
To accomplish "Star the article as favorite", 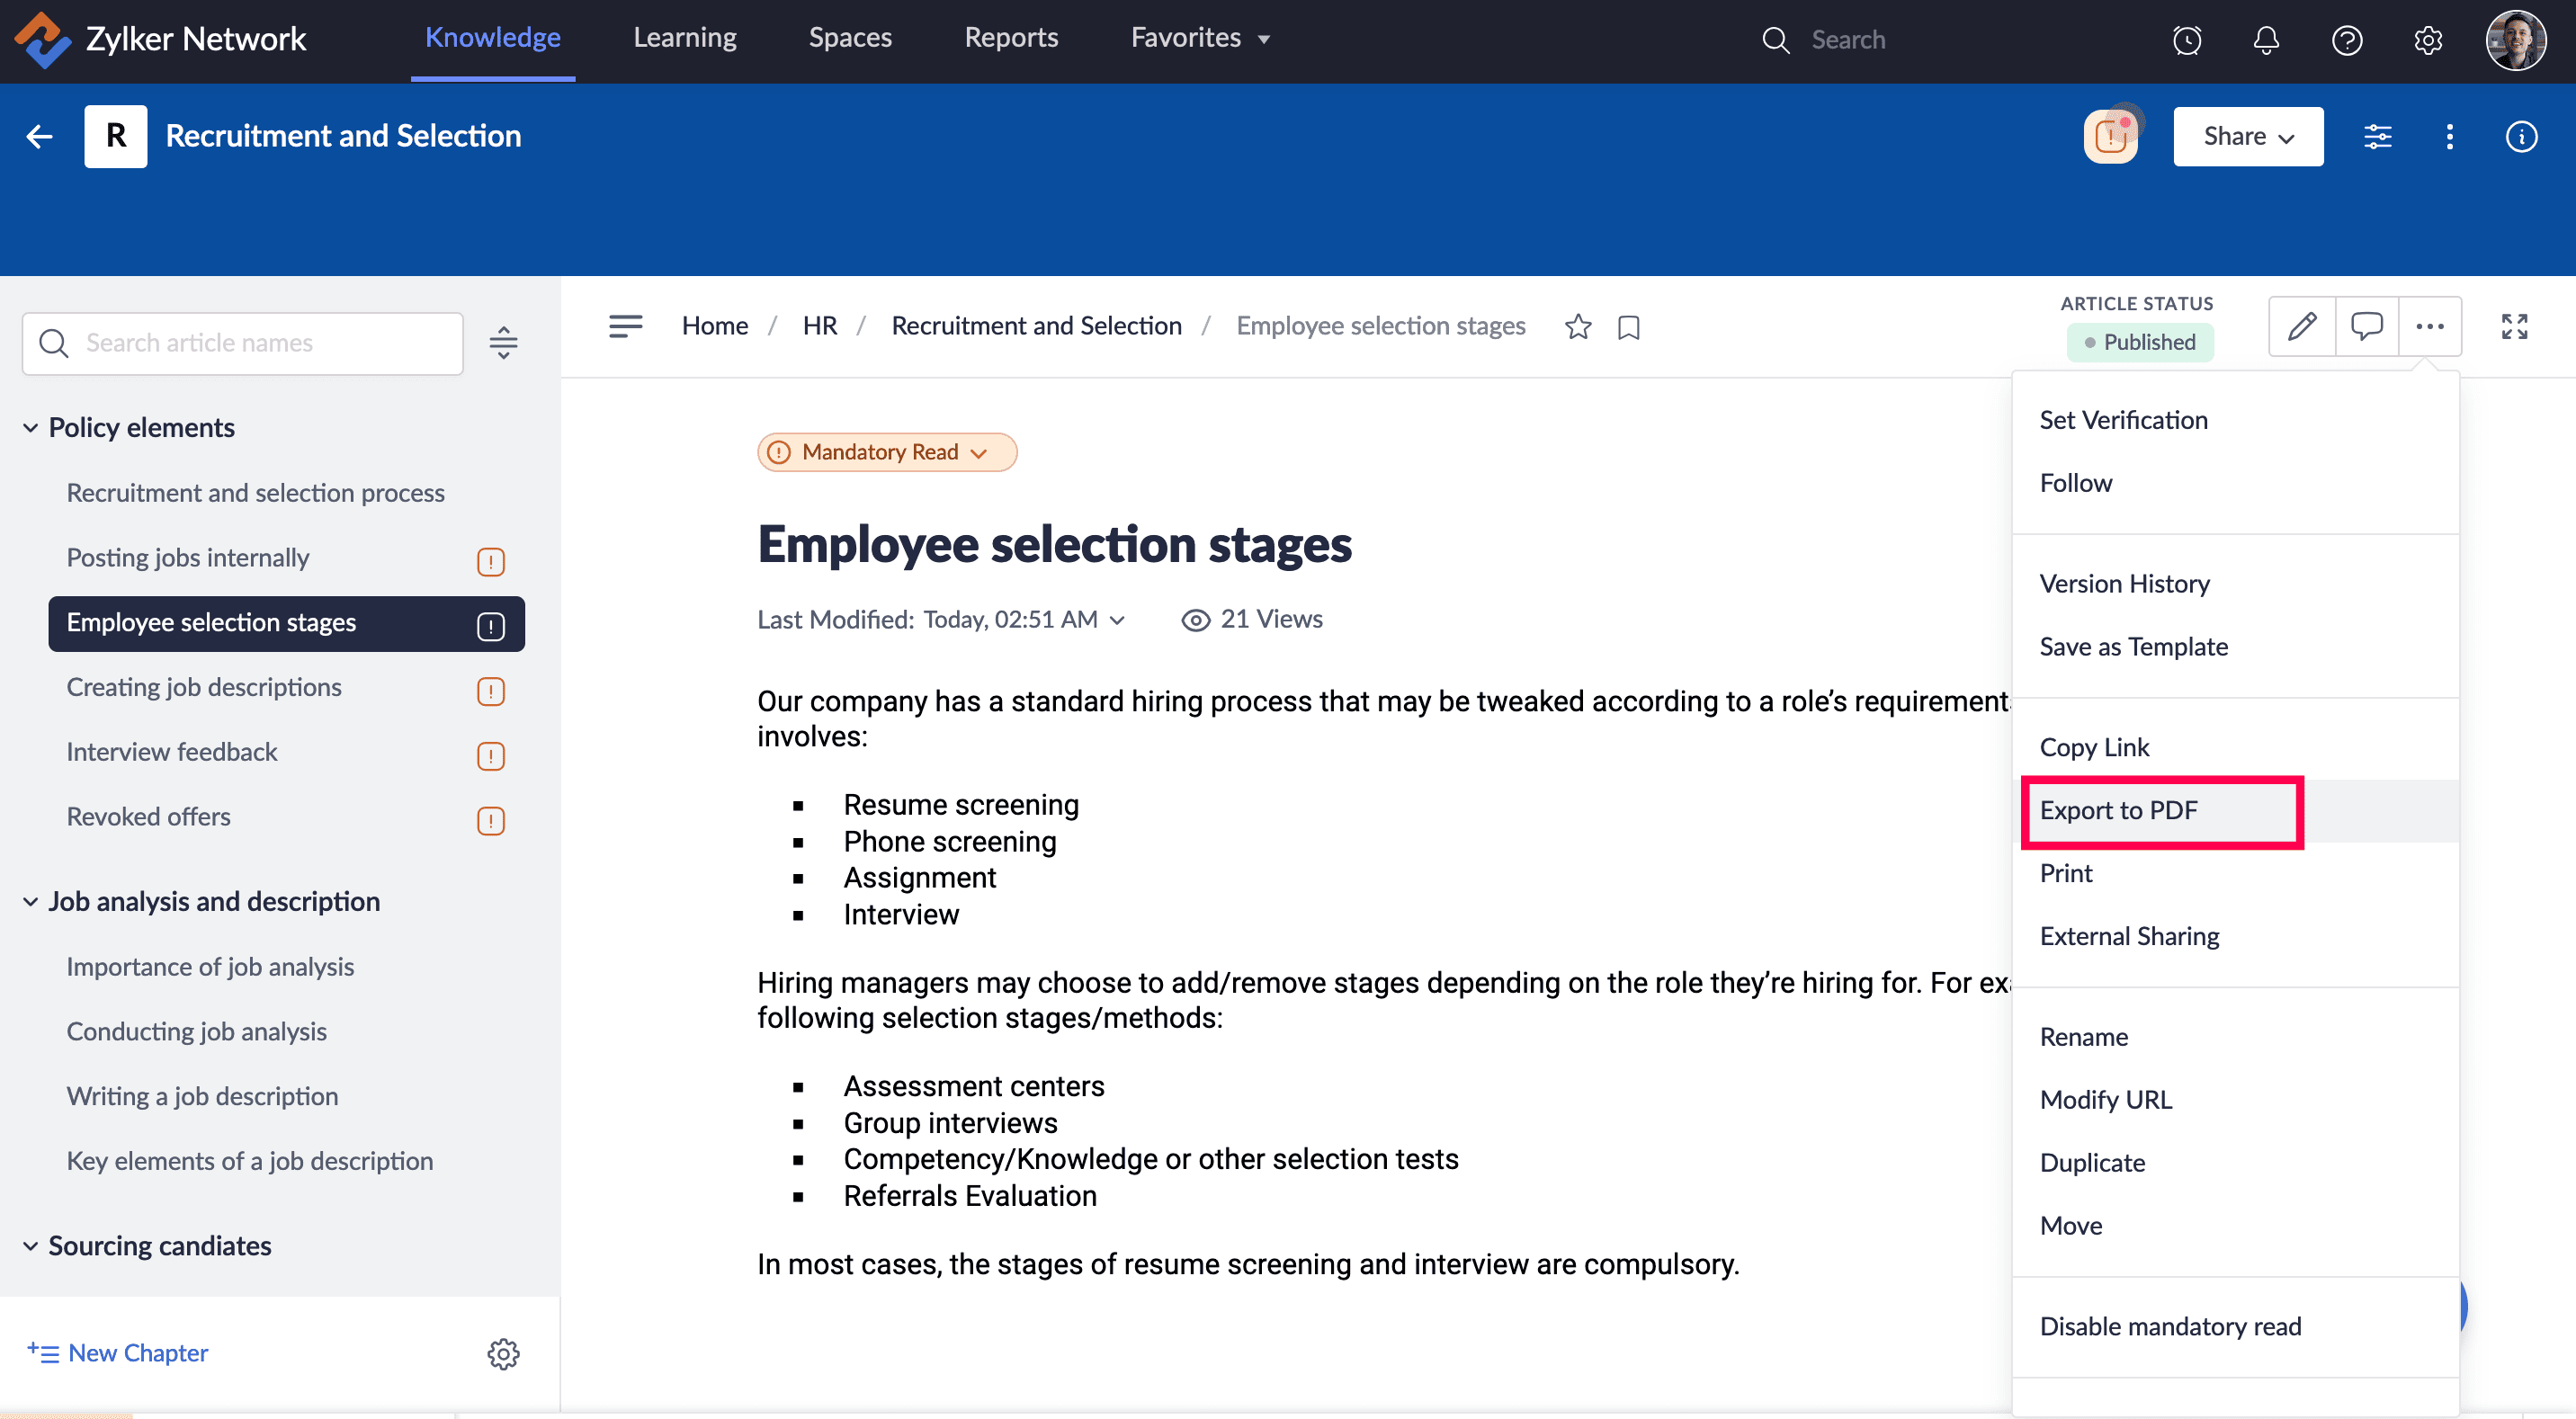I will [x=1578, y=326].
